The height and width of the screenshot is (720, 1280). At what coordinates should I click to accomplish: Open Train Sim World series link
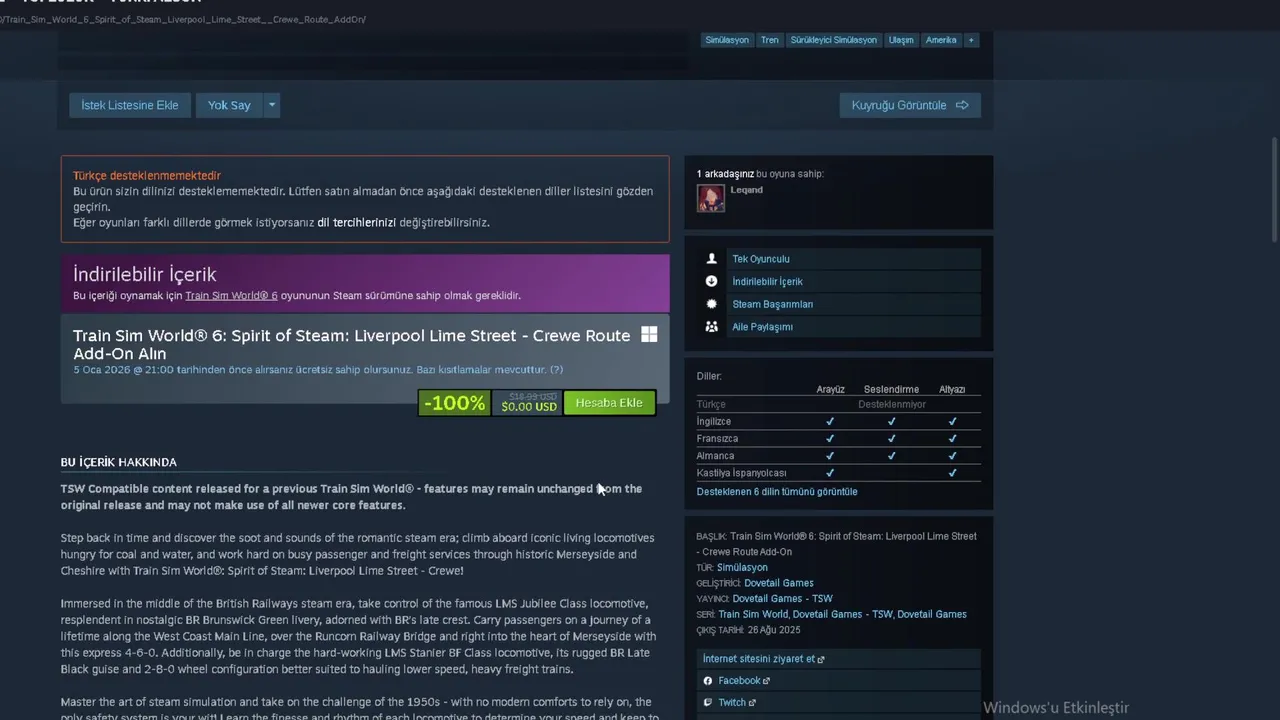(x=753, y=615)
